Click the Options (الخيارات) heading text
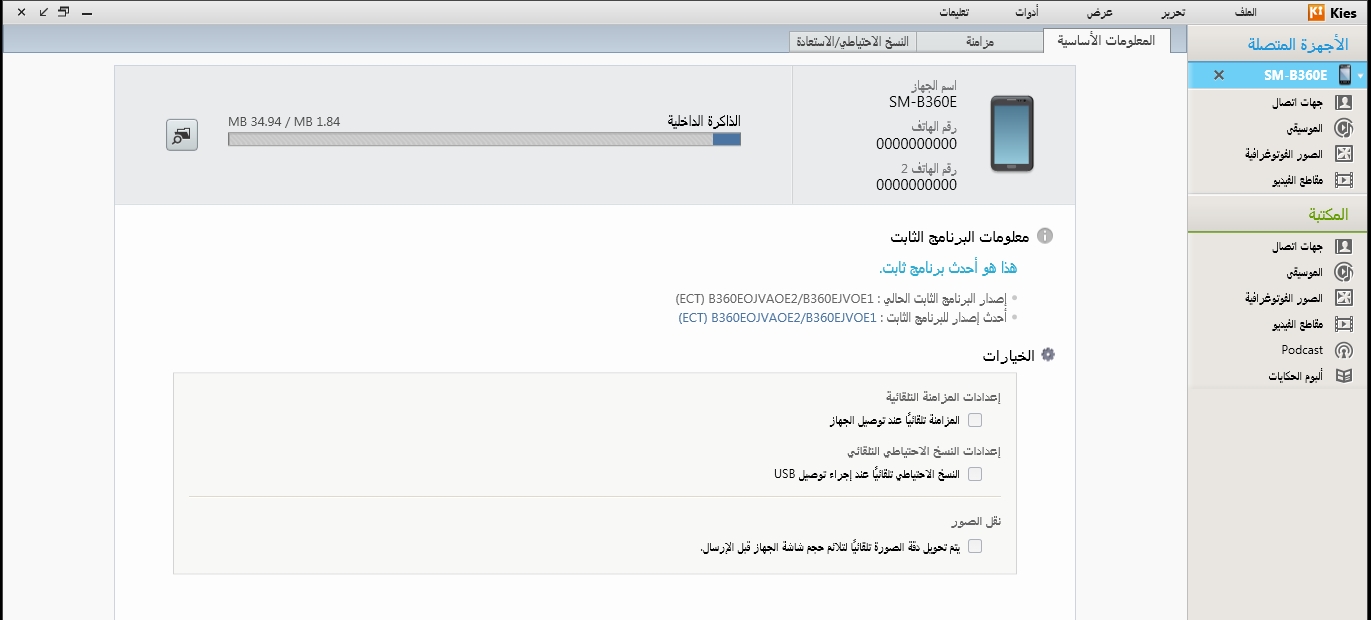 [1007, 355]
